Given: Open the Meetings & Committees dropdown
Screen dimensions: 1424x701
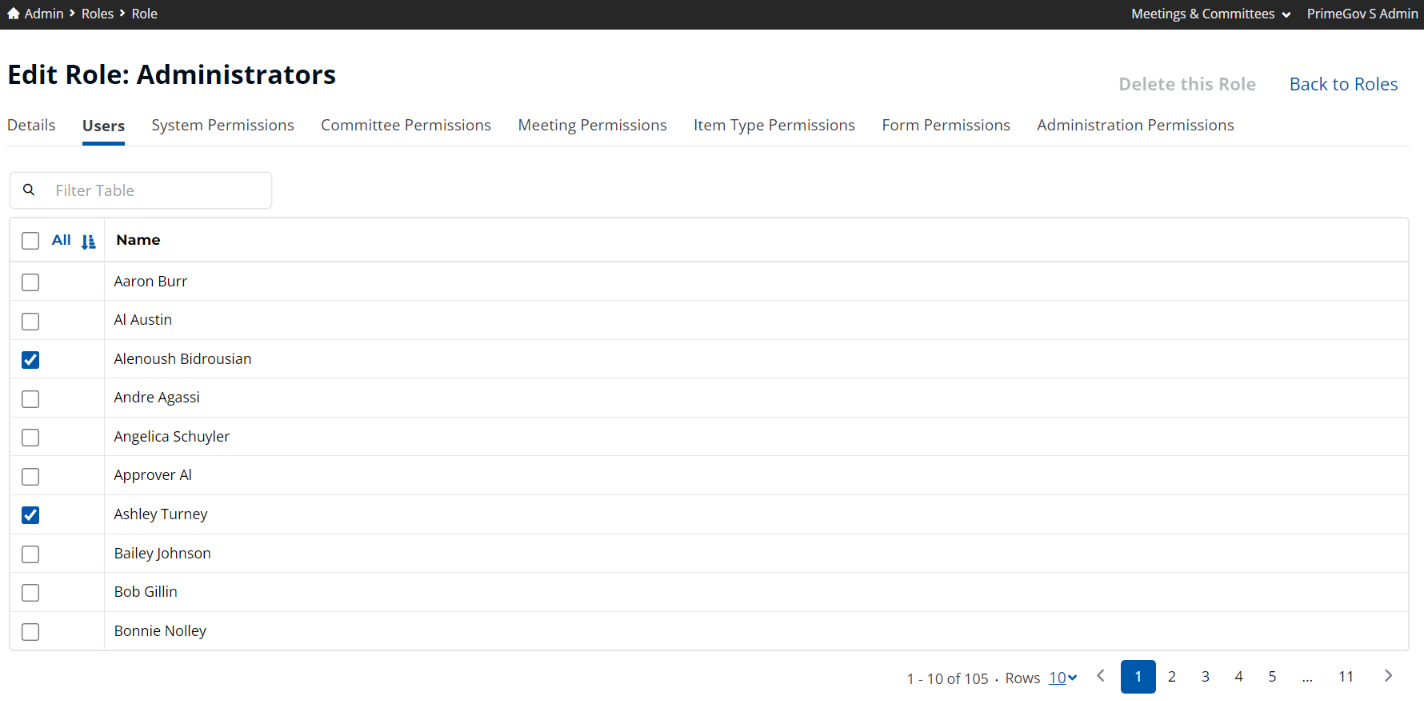Looking at the screenshot, I should (1210, 14).
